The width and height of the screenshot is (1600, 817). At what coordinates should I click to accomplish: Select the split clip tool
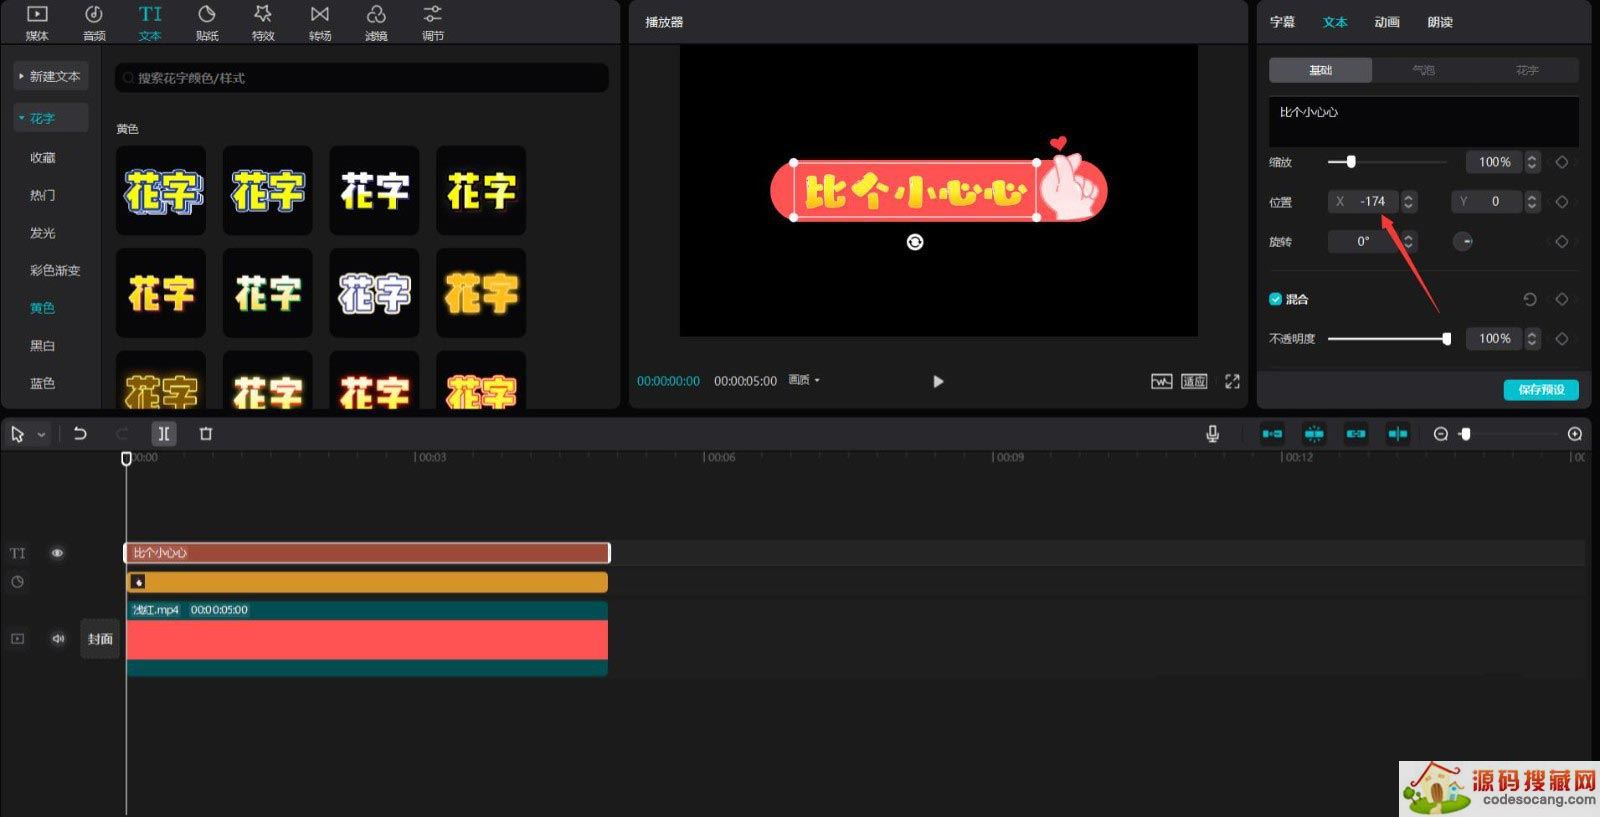pos(163,434)
